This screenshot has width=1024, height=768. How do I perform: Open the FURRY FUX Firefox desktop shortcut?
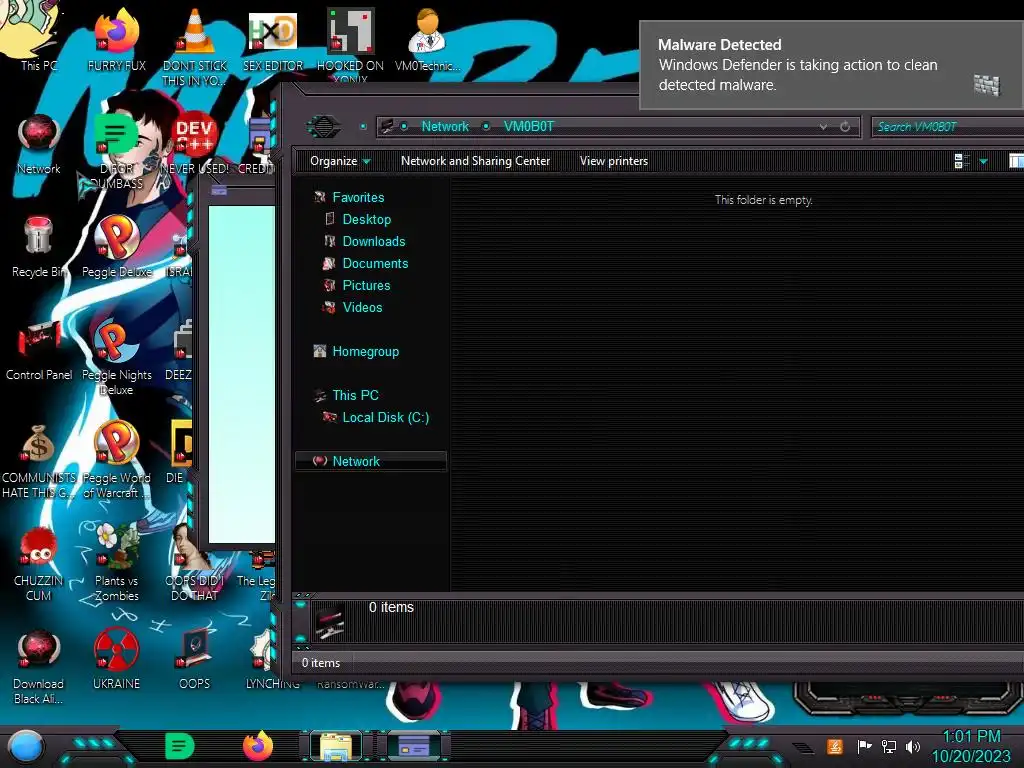pos(117,39)
